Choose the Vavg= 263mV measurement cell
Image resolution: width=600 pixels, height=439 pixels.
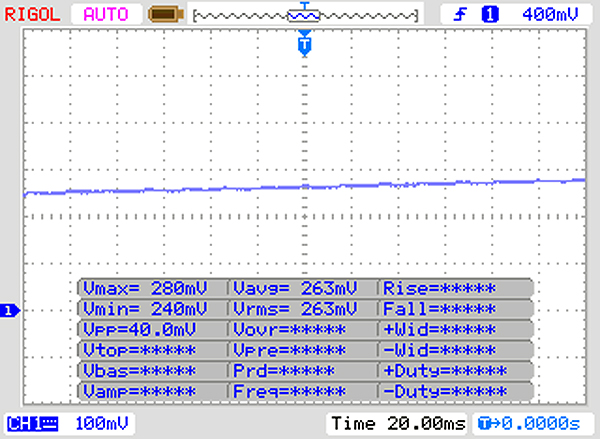click(301, 288)
